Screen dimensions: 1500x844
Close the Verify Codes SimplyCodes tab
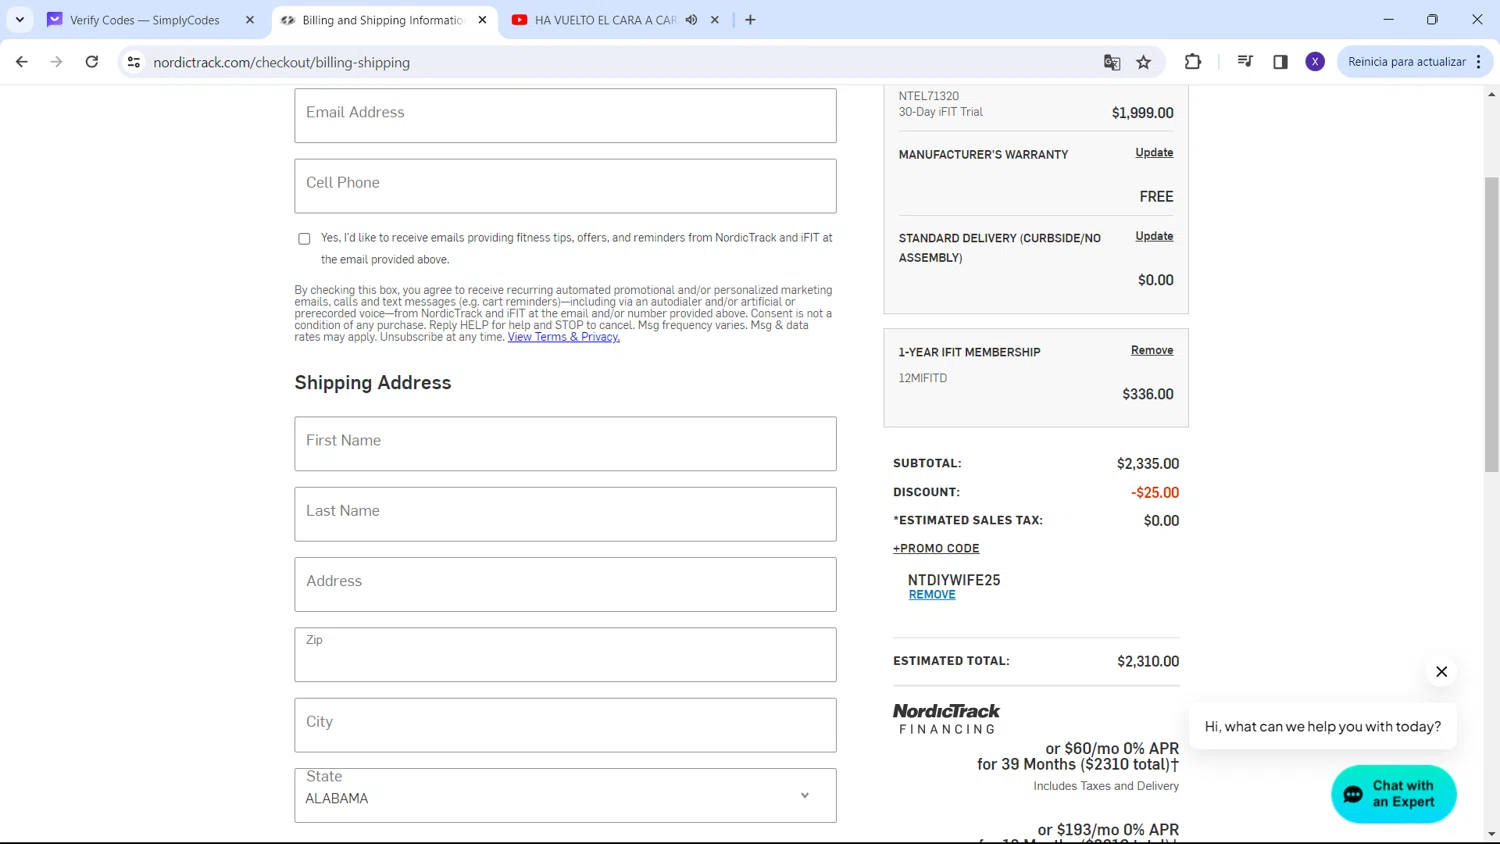250,20
